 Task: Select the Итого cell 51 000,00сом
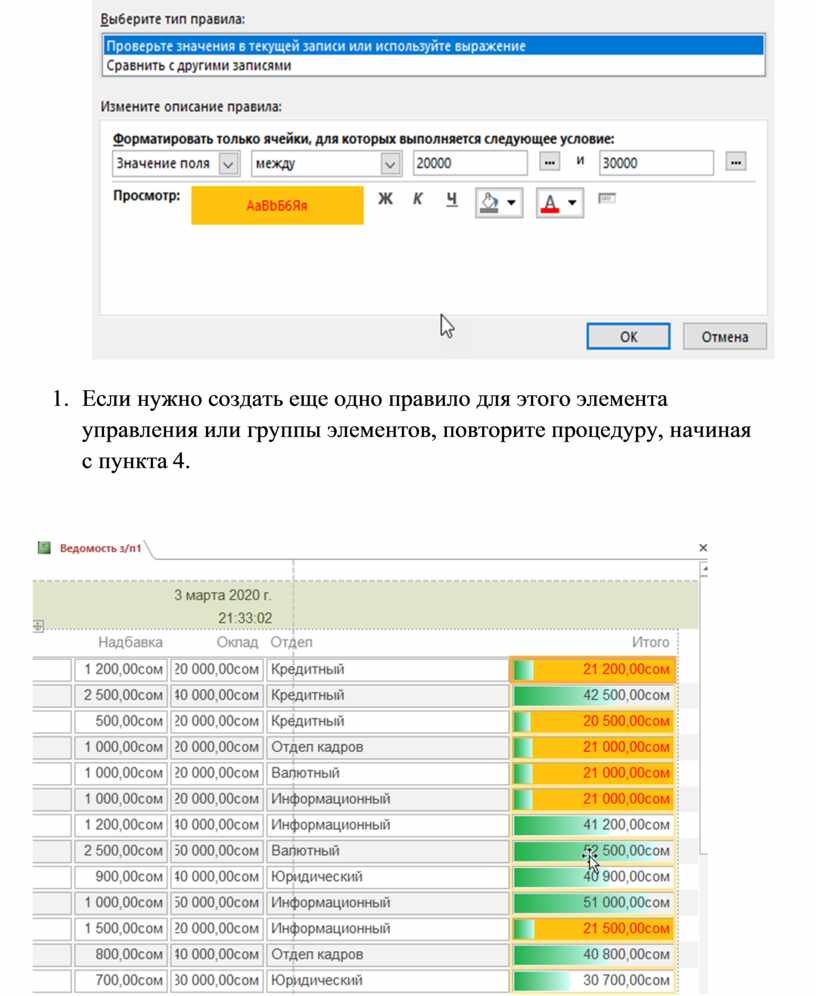[x=593, y=903]
